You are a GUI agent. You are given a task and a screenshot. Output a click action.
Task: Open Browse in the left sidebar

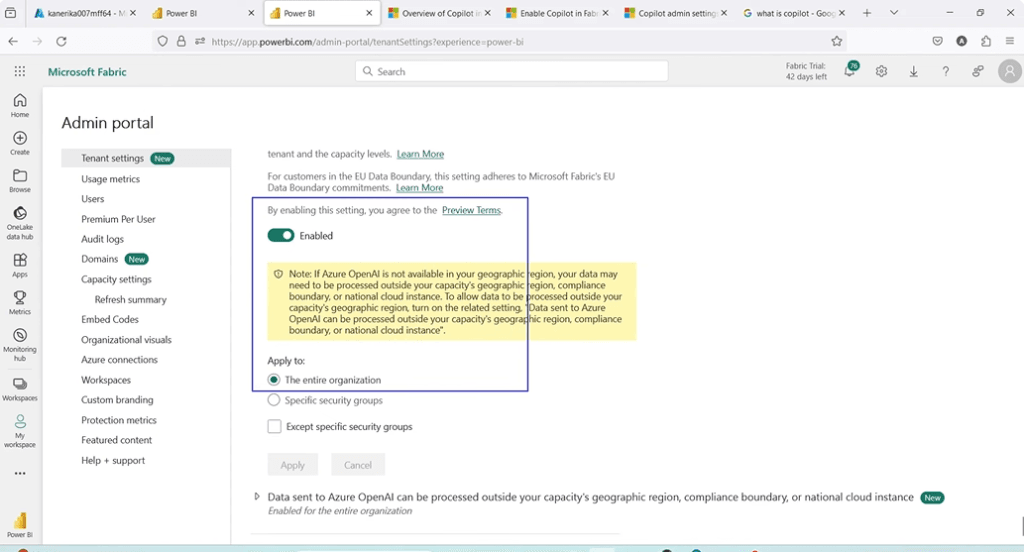tap(20, 181)
